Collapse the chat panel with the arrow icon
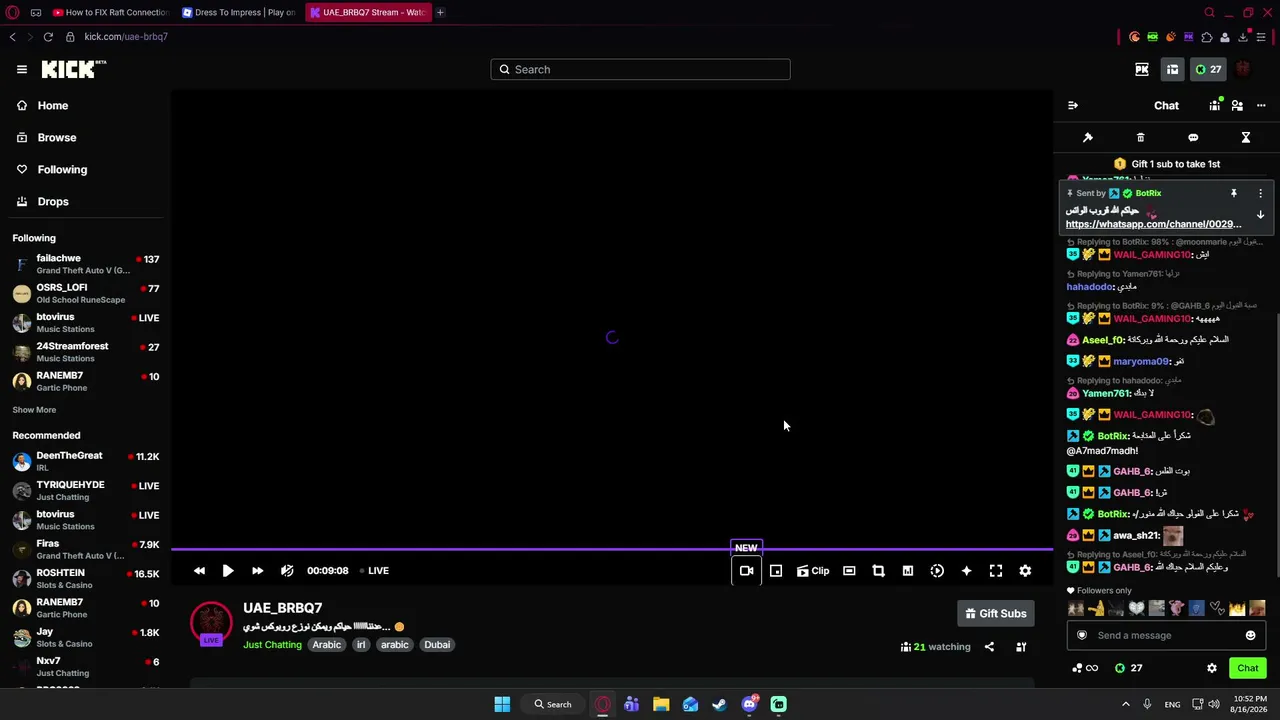This screenshot has width=1280, height=720. point(1073,105)
